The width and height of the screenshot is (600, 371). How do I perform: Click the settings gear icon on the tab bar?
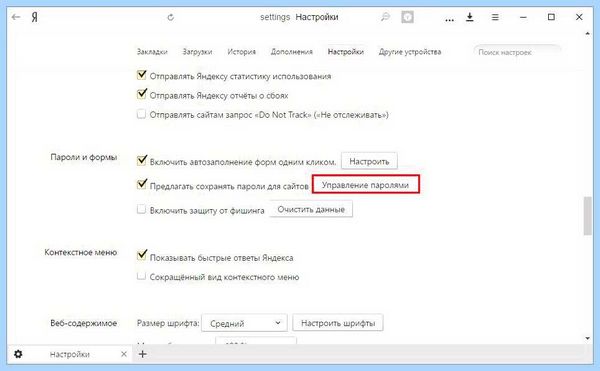(x=18, y=354)
